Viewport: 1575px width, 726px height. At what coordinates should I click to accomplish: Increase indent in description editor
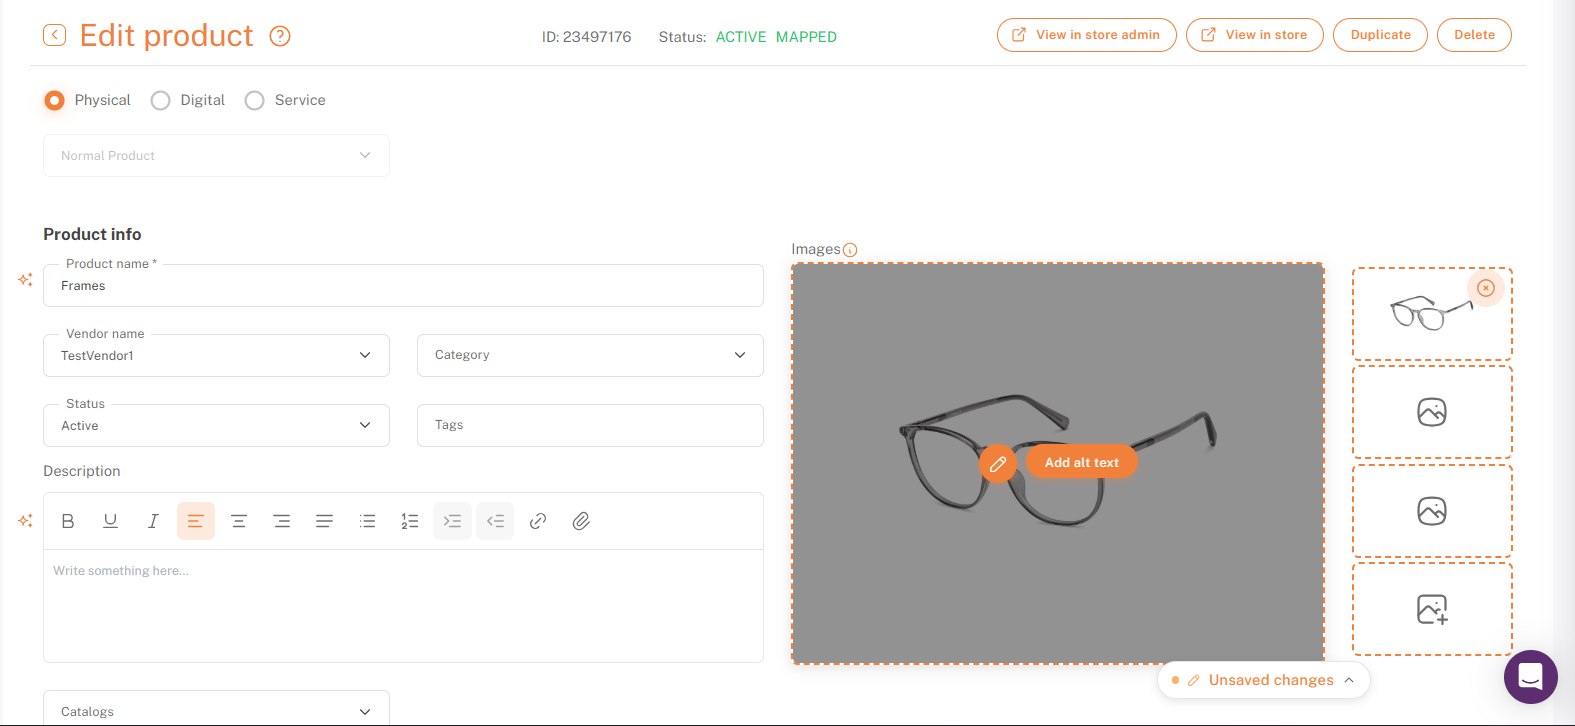click(x=452, y=521)
